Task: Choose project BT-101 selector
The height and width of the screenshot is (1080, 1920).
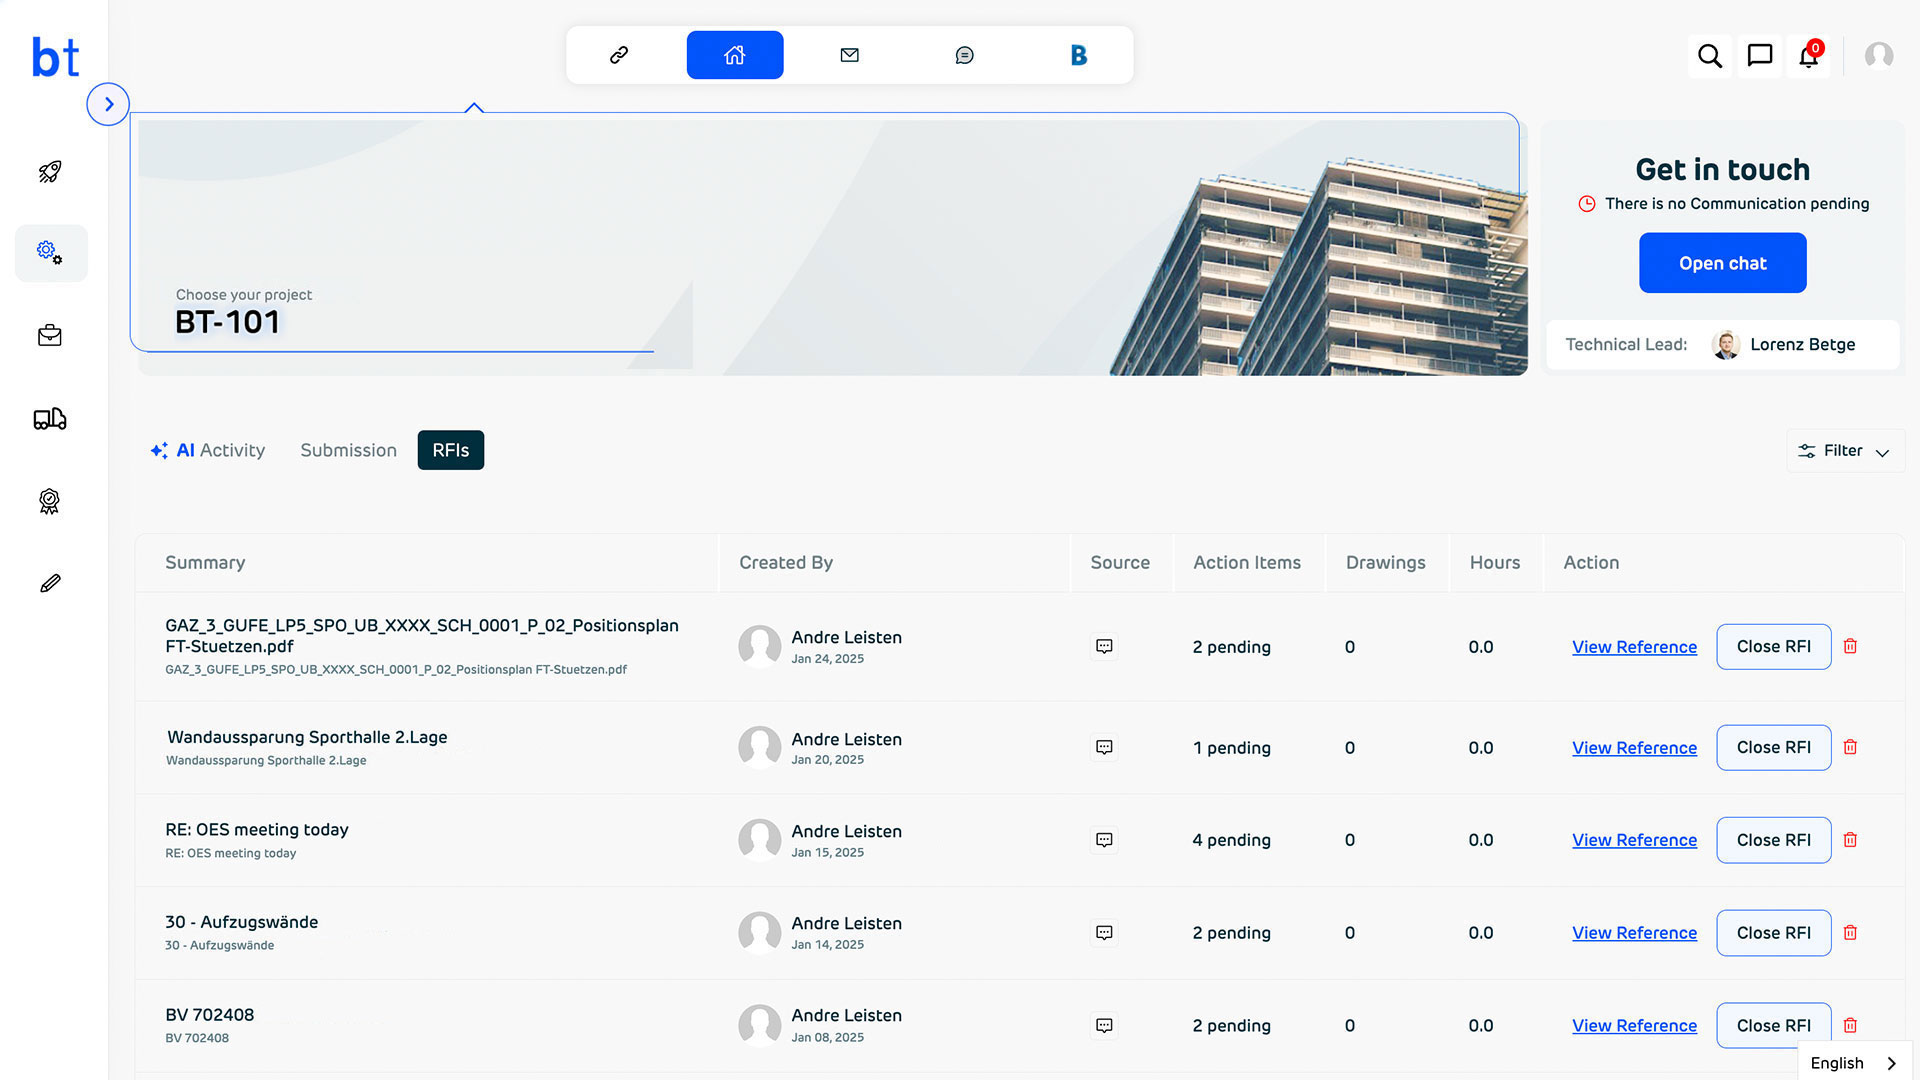Action: (229, 322)
